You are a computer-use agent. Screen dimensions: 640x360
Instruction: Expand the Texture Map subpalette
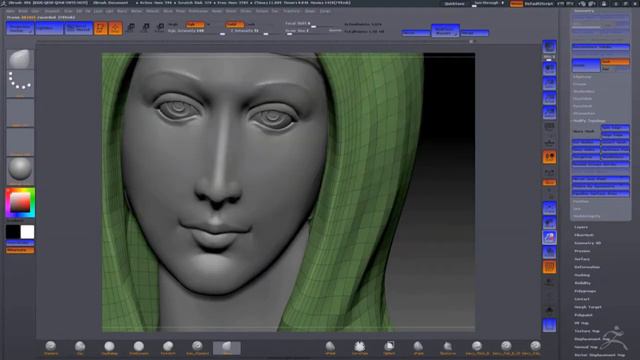point(587,331)
